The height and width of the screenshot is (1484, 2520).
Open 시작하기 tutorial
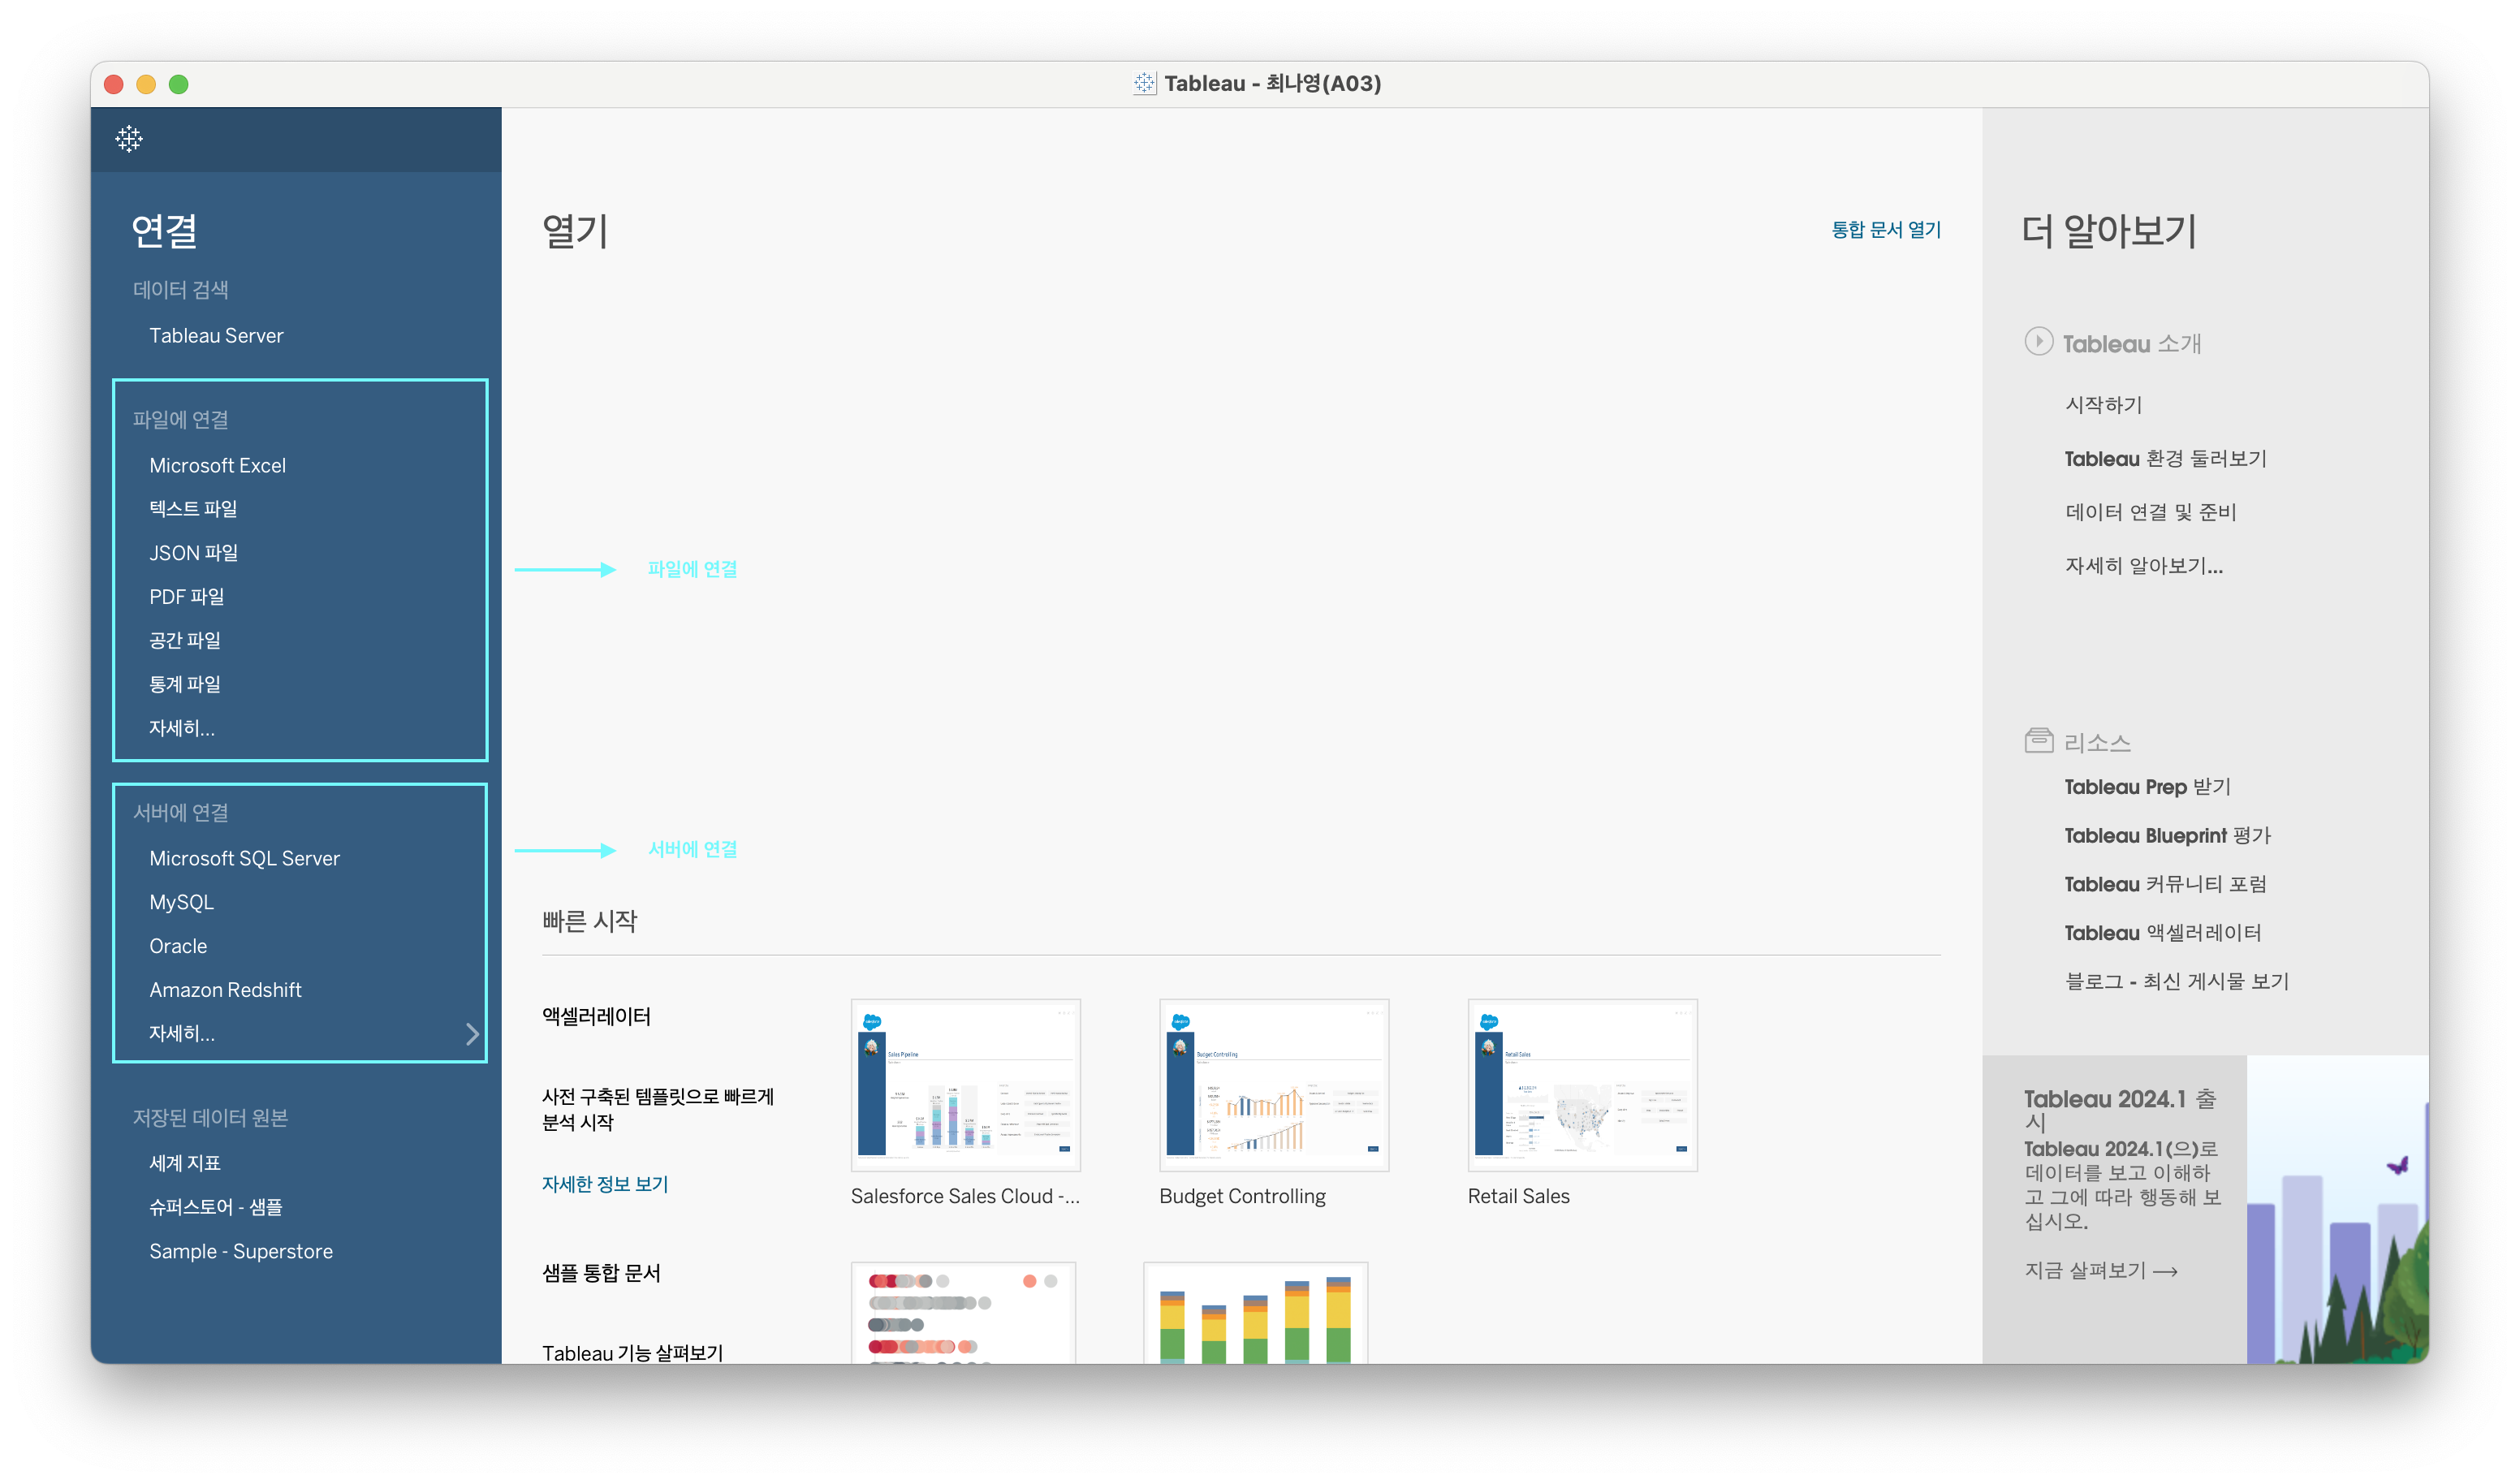click(x=2103, y=405)
